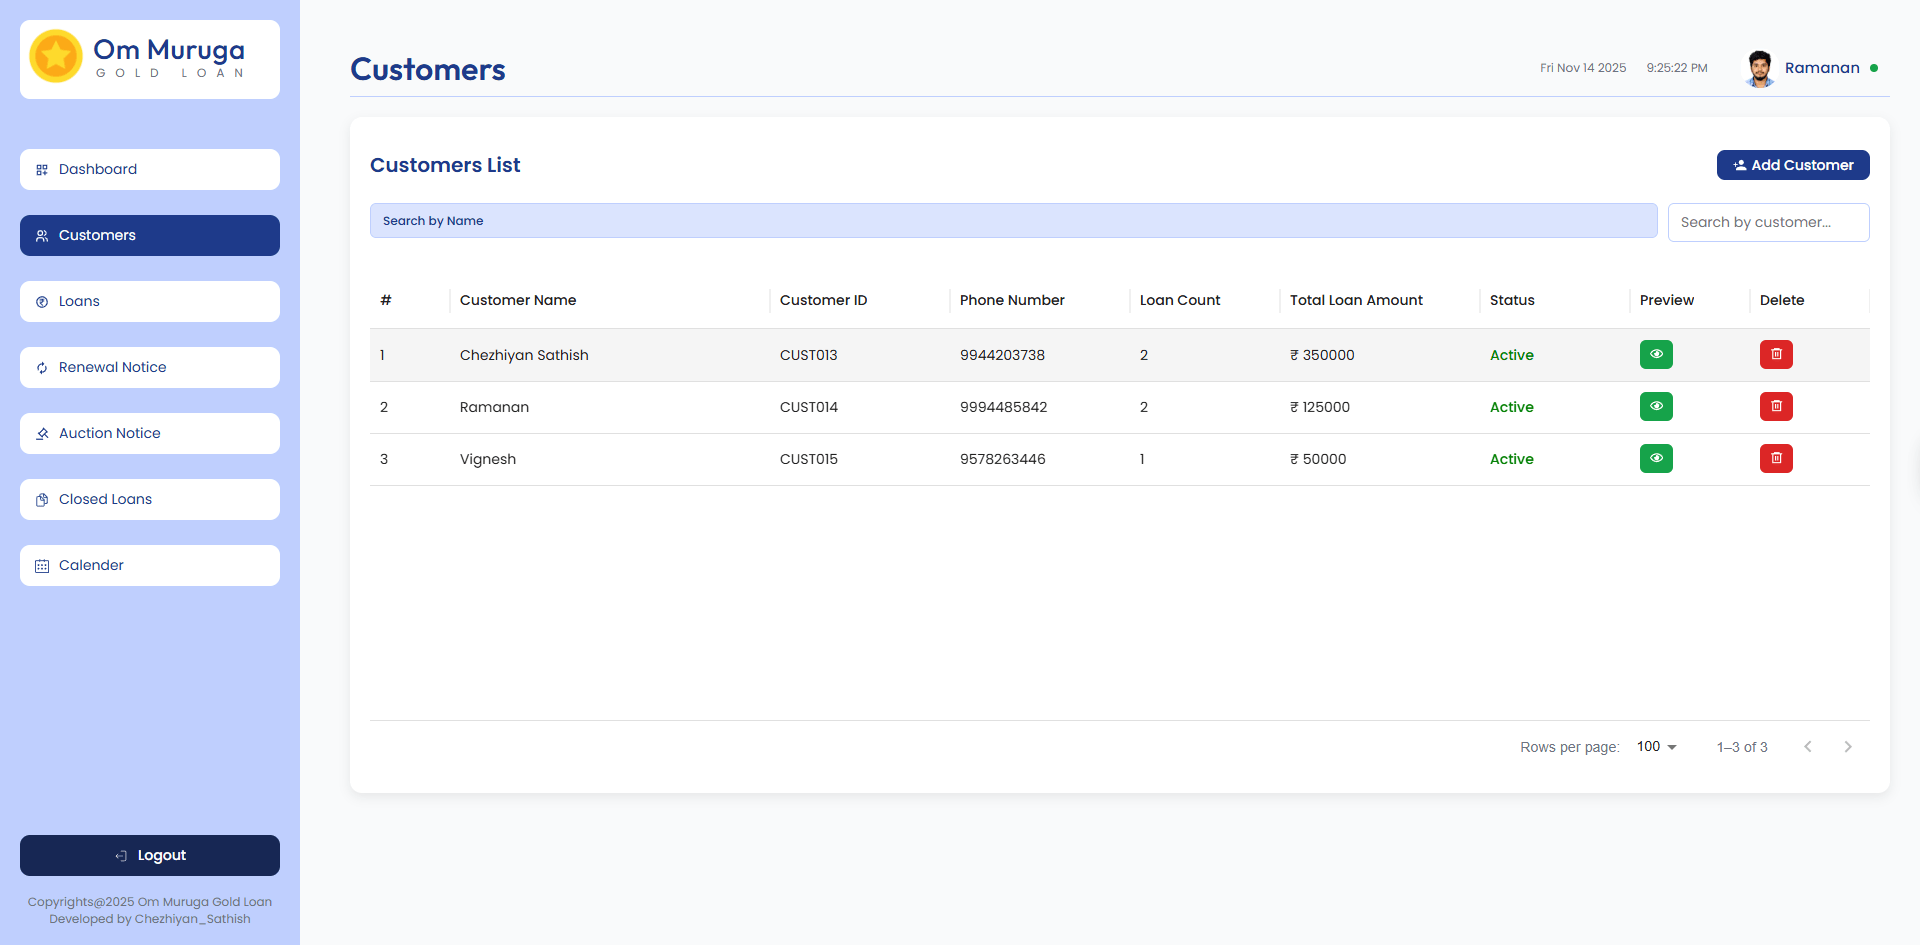Click the eye icon for Ramanan
Screen dimensions: 1920x945
click(x=1656, y=407)
